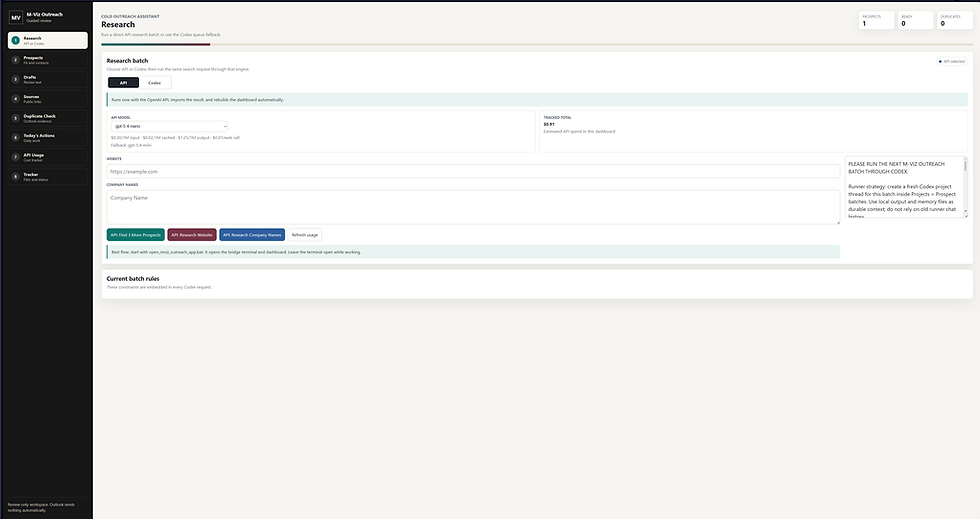Open API Usage cost tracker
Image resolution: width=980 pixels, height=519 pixels.
[x=48, y=157]
